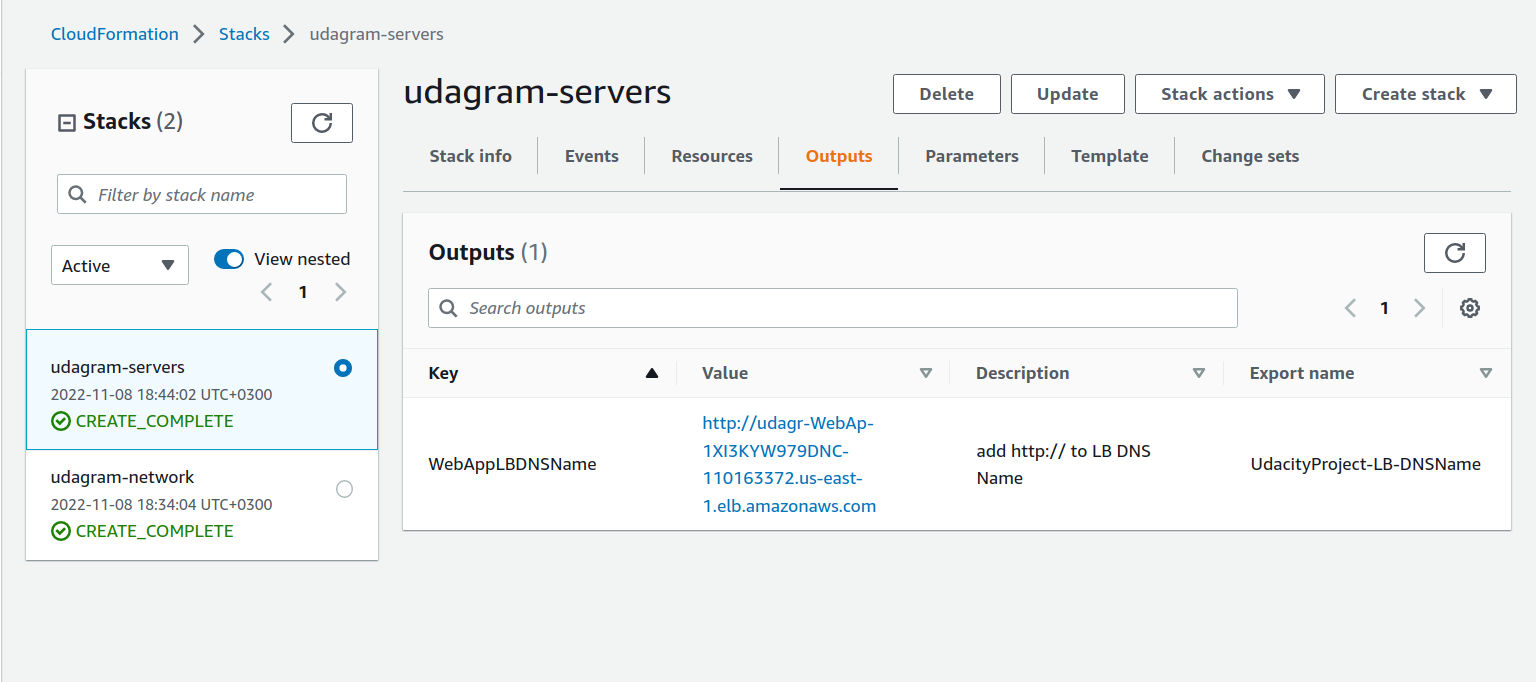Image resolution: width=1536 pixels, height=682 pixels.
Task: Toggle the View nested switch
Action: 229,259
